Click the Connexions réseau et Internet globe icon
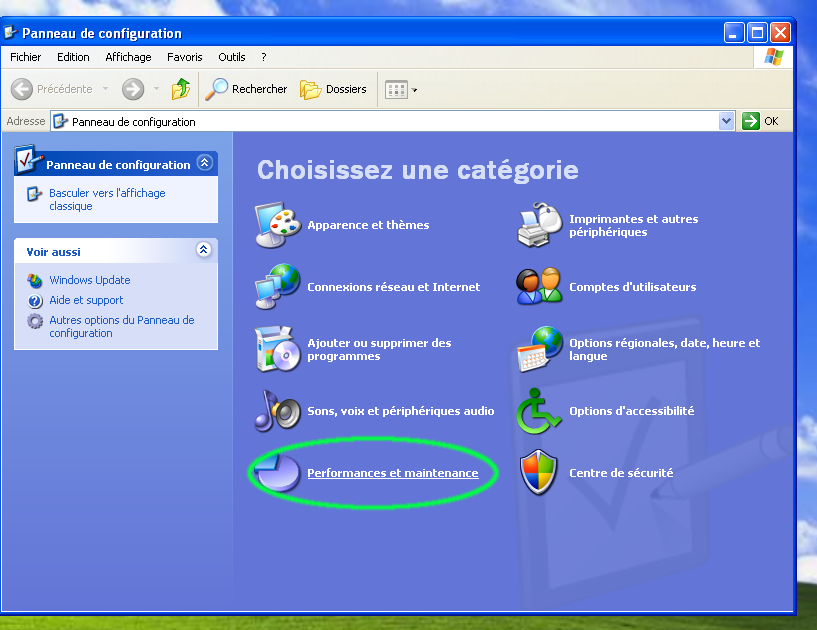The height and width of the screenshot is (630, 817). [277, 287]
